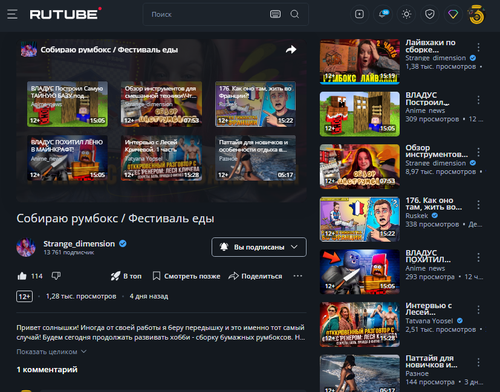Open options for ВЛАДУС Построил sidebar video
Viewport: 500px width, 392px height.
tap(478, 100)
